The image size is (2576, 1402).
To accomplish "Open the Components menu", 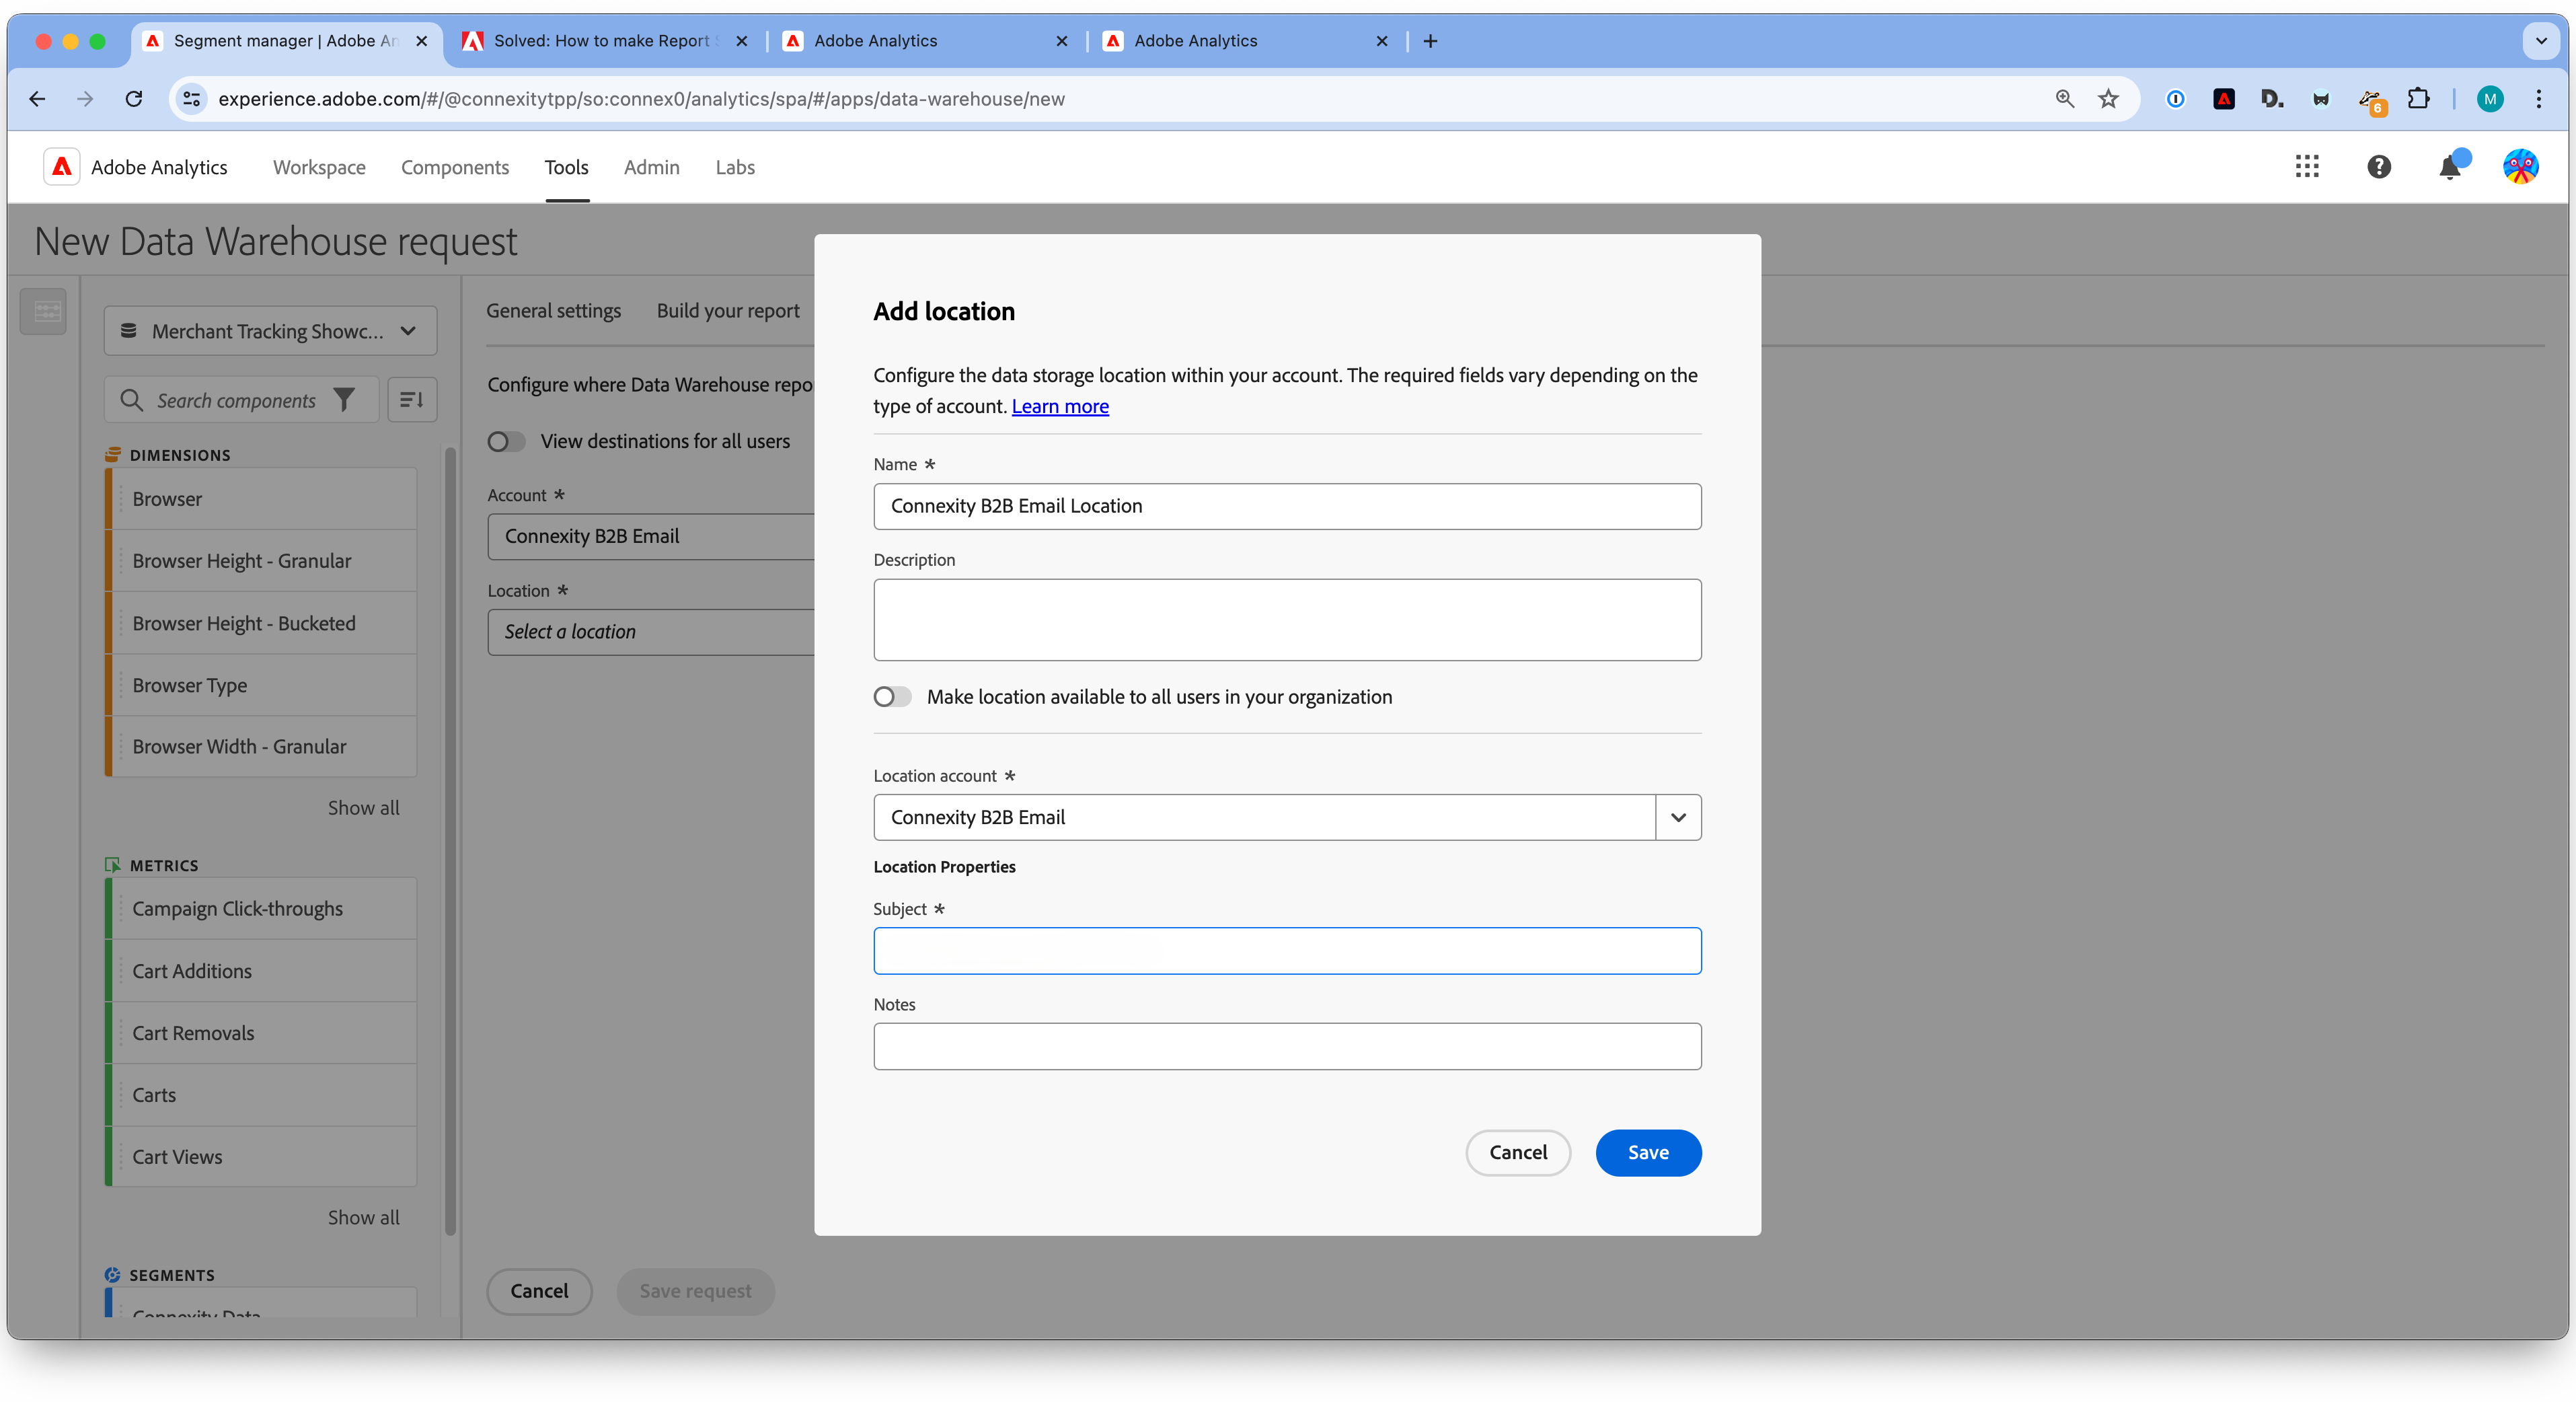I will [455, 168].
